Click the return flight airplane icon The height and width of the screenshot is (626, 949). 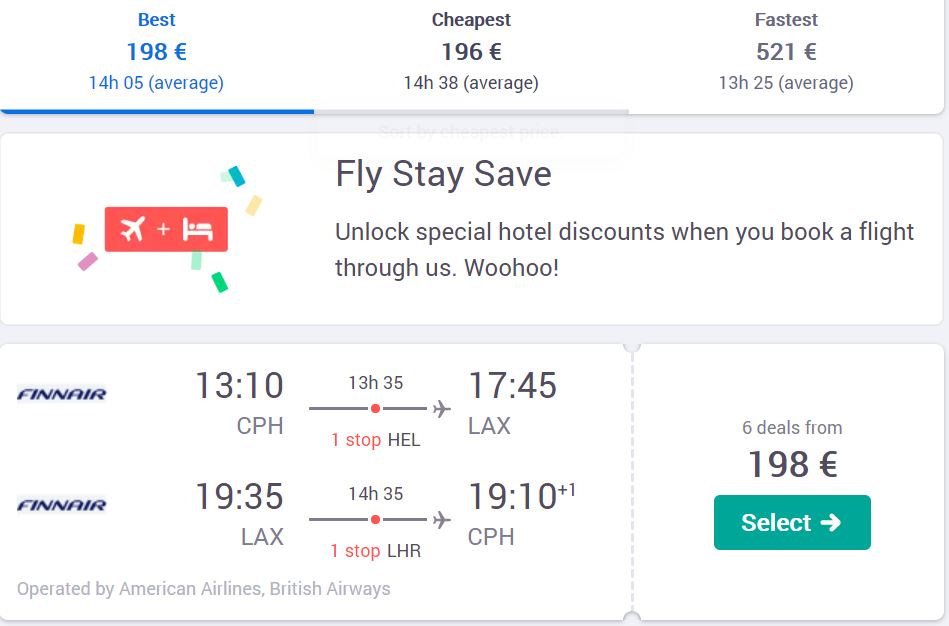pyautogui.click(x=442, y=519)
